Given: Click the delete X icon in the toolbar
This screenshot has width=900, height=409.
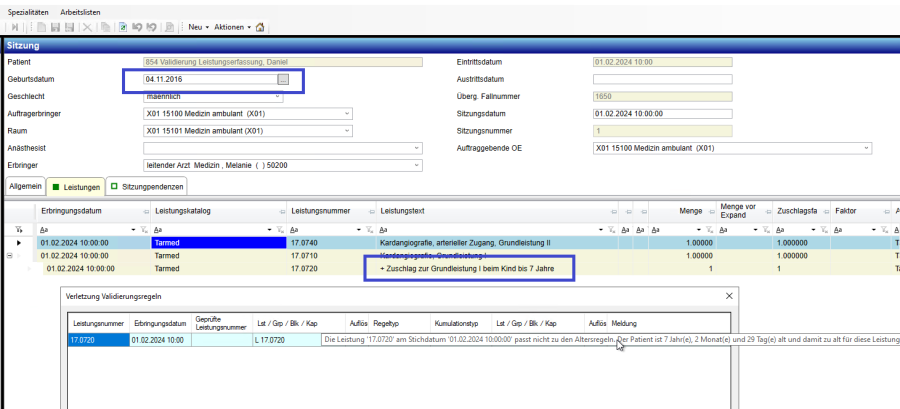Looking at the screenshot, I should point(87,27).
